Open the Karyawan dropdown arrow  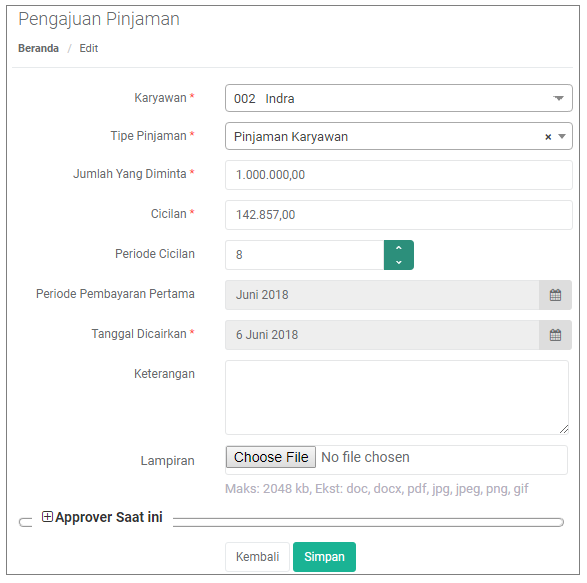(558, 98)
